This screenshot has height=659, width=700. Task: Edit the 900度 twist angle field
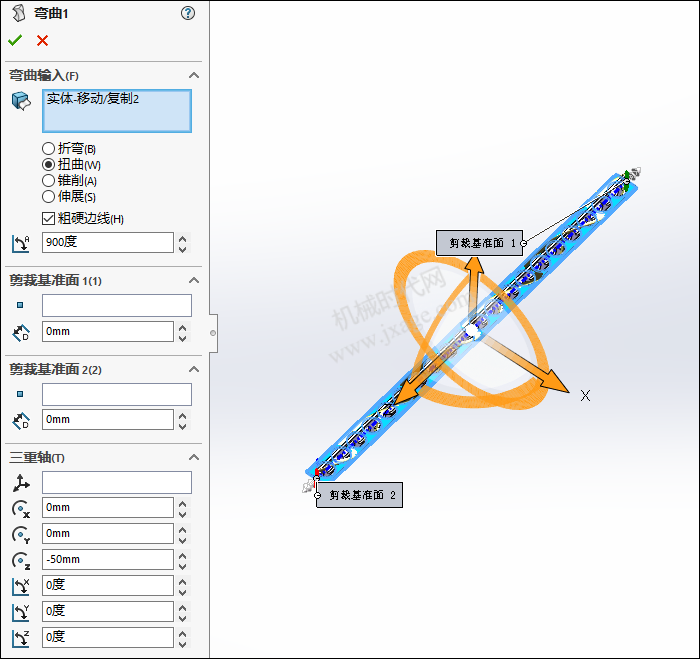108,242
